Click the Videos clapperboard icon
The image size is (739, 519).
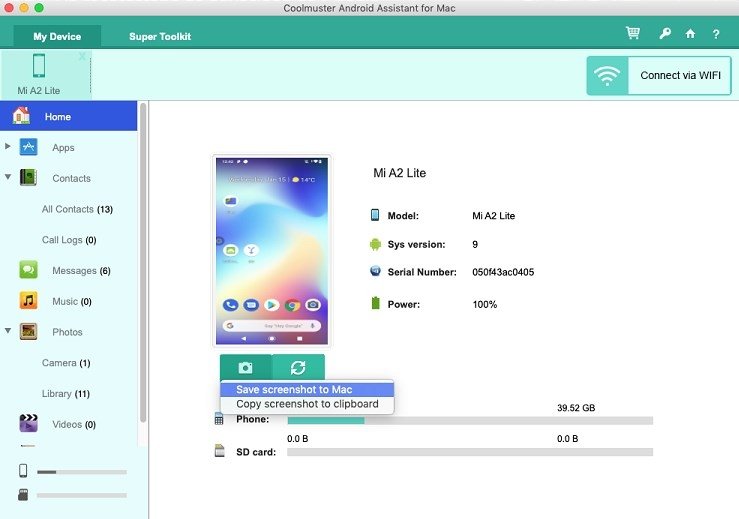pyautogui.click(x=28, y=423)
